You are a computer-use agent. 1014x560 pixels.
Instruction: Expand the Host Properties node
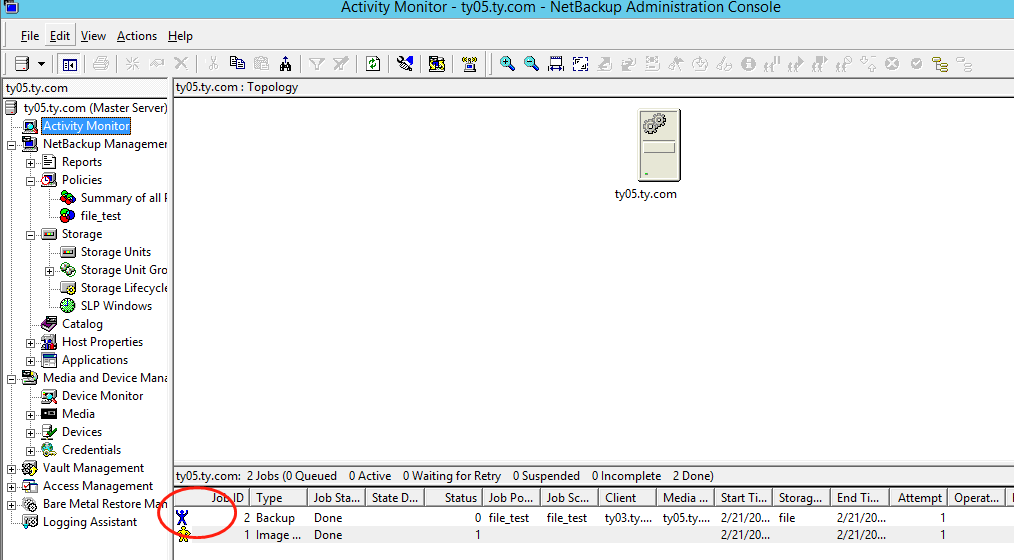click(30, 343)
